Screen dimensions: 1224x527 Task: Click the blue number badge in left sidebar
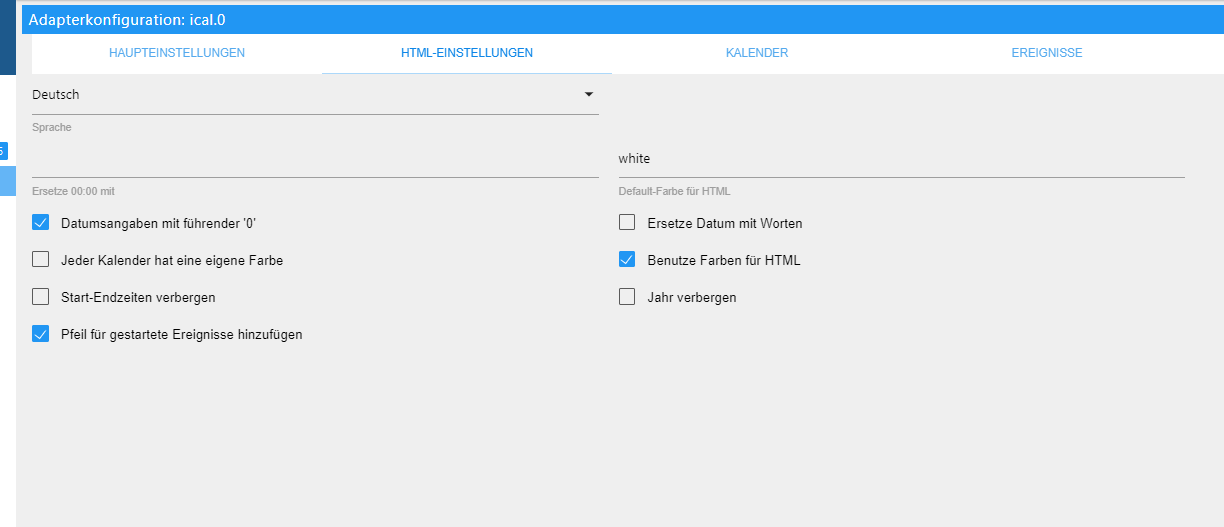3,151
